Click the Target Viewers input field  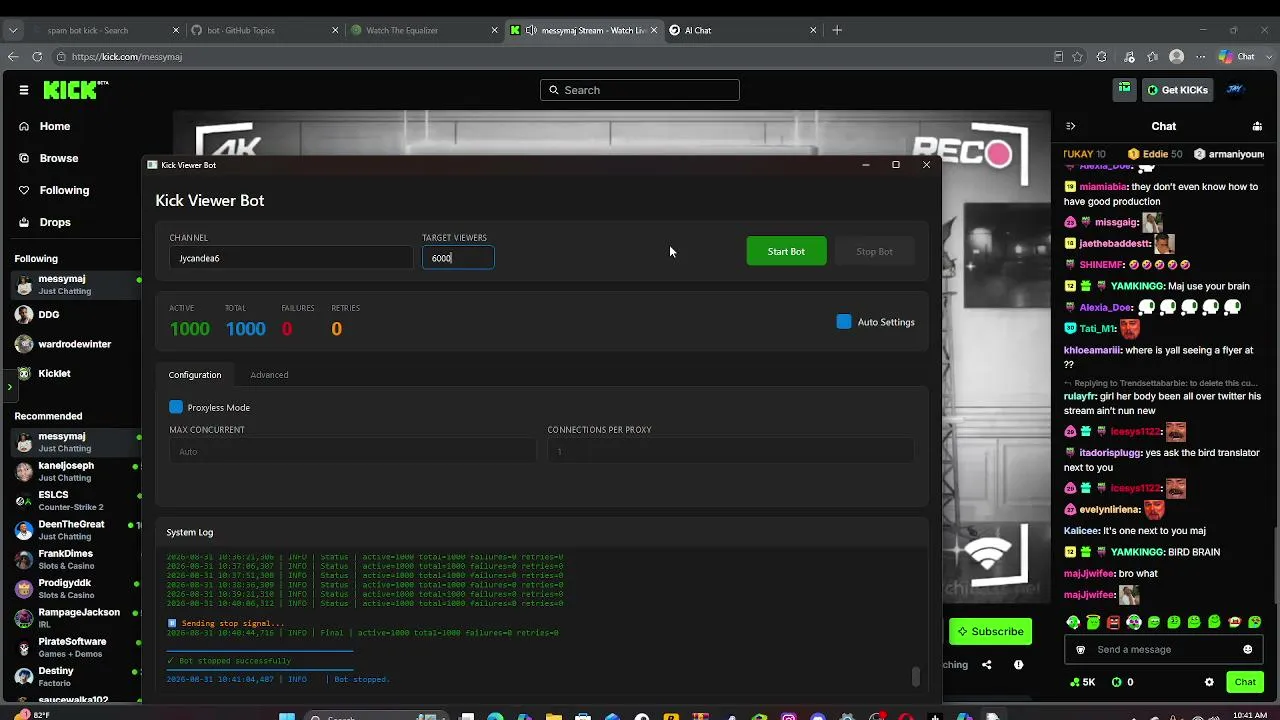(x=458, y=258)
